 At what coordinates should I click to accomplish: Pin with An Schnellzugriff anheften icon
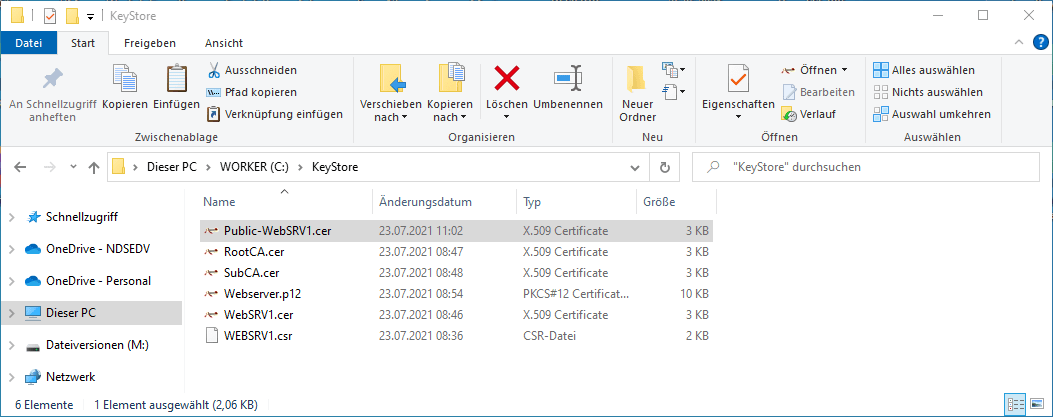pyautogui.click(x=51, y=78)
